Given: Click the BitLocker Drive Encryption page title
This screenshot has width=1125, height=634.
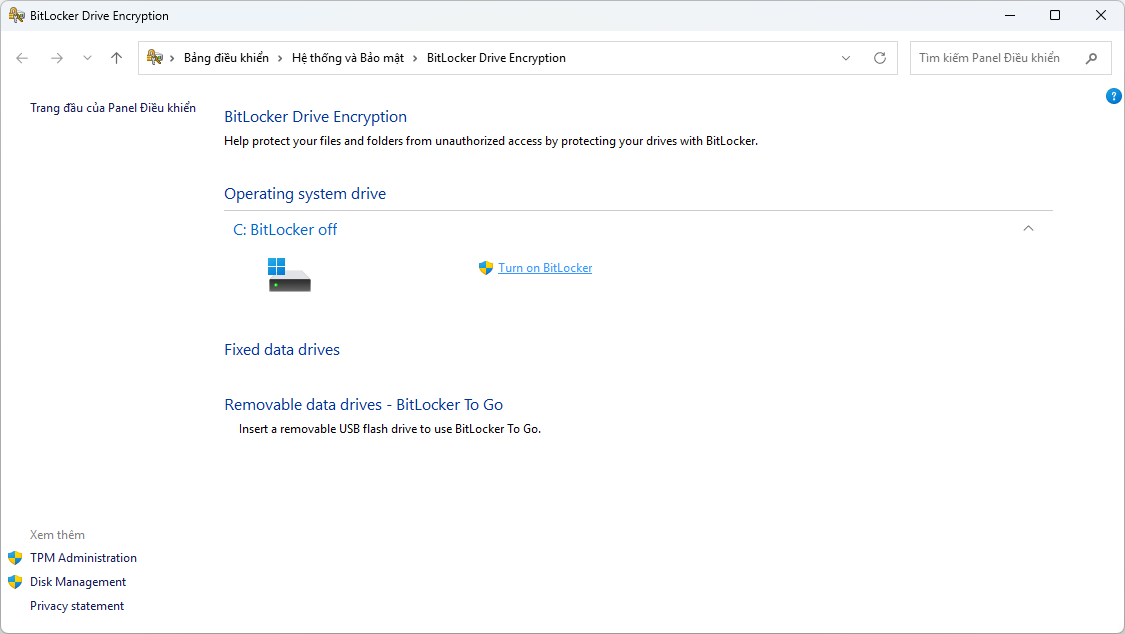Looking at the screenshot, I should 316,117.
